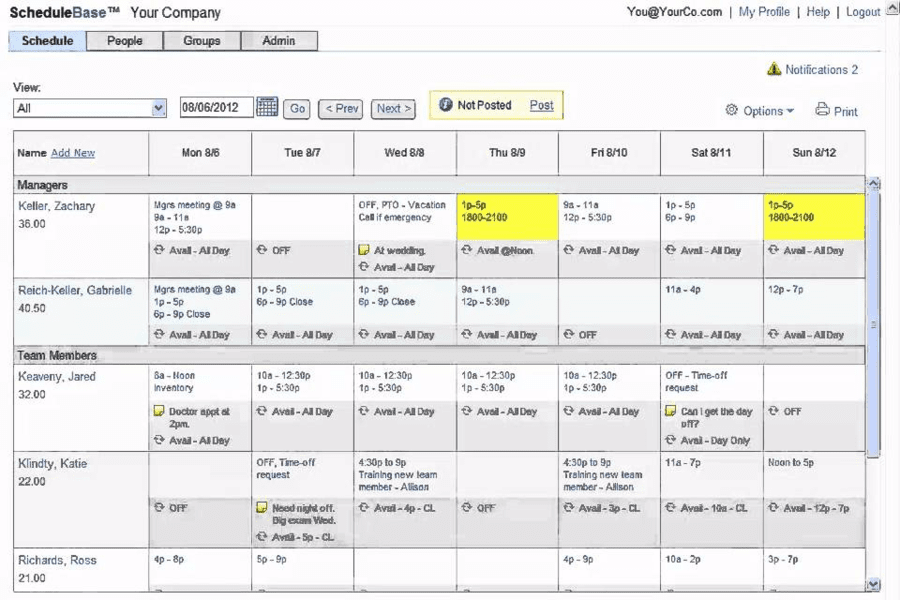900x600 pixels.
Task: Open the calendar date picker icon
Action: [267, 106]
